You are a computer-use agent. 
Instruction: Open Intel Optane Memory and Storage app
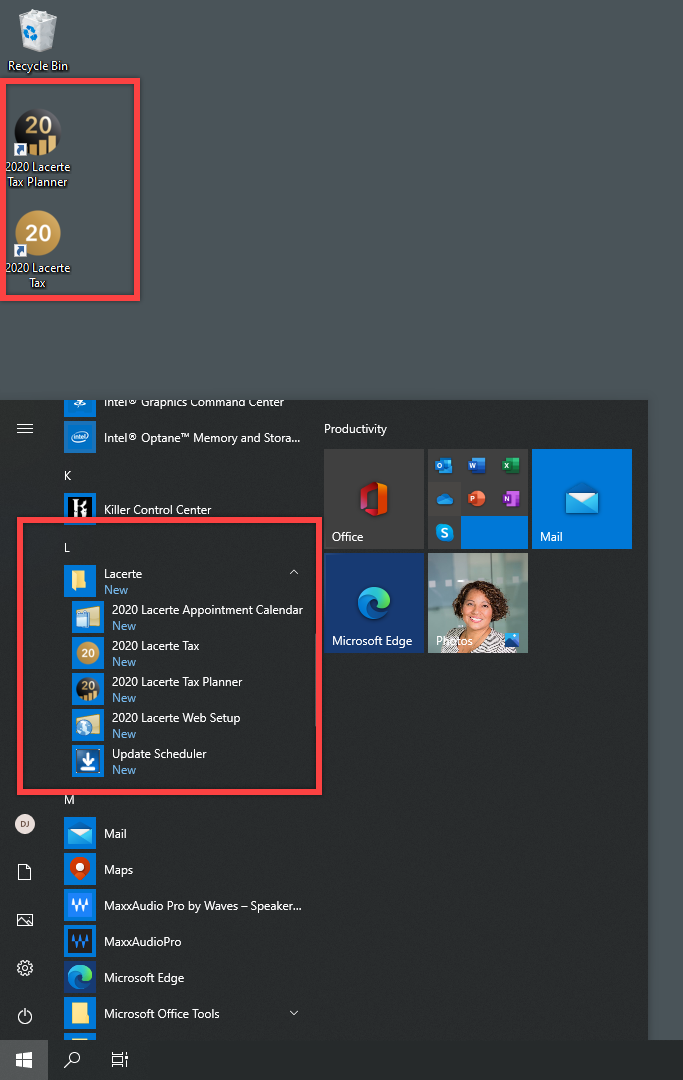pyautogui.click(x=184, y=437)
